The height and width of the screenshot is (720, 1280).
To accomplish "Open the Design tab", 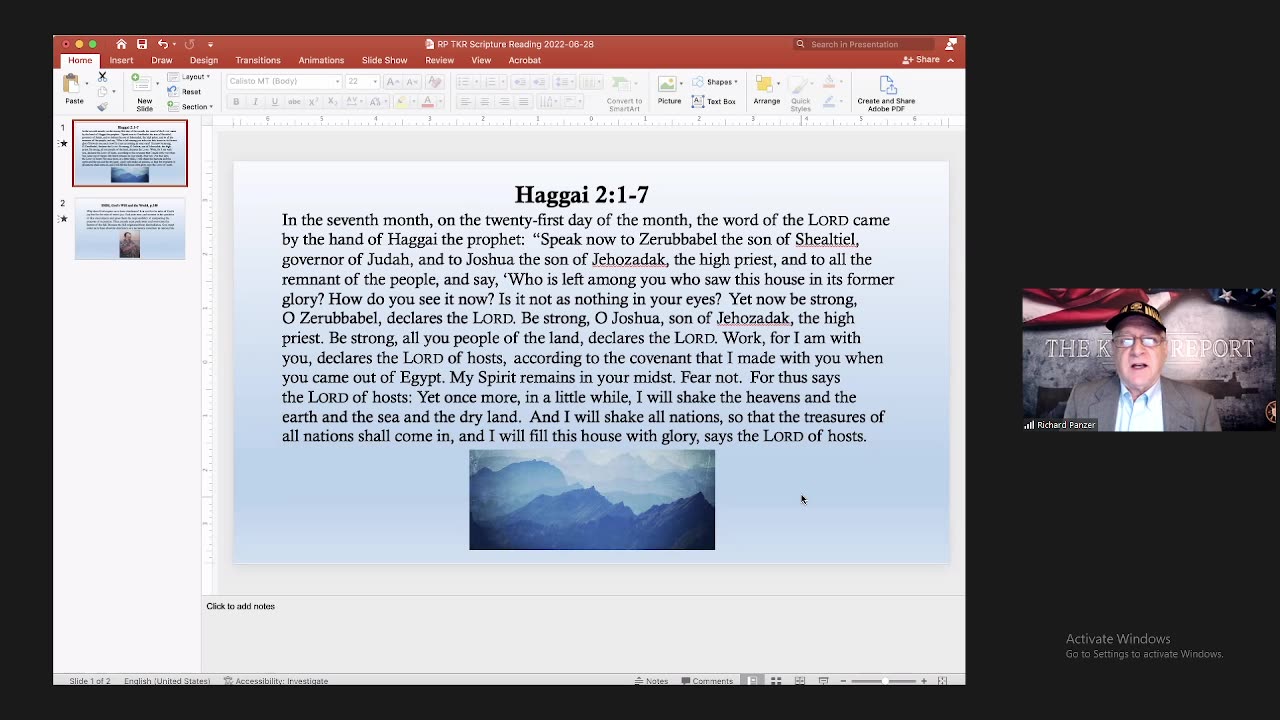I will [x=204, y=60].
